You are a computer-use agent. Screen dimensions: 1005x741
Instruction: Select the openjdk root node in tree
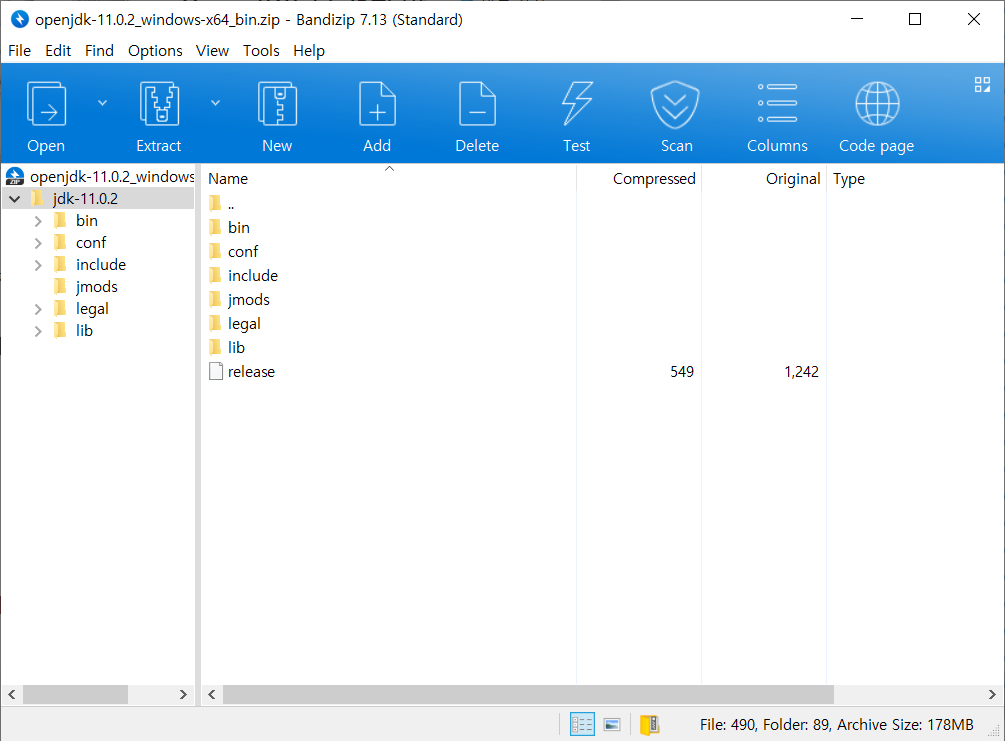point(112,176)
